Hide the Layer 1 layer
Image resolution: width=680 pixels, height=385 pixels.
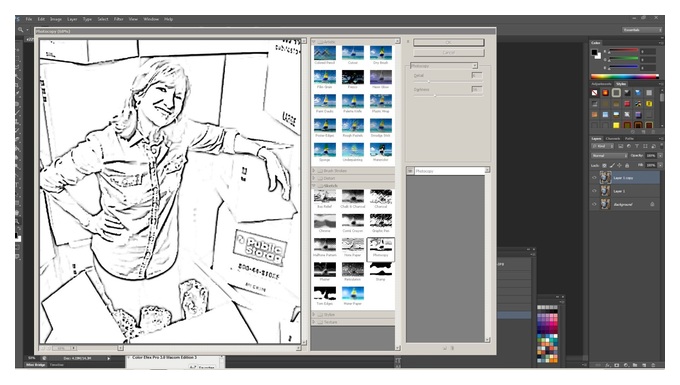pyautogui.click(x=594, y=191)
